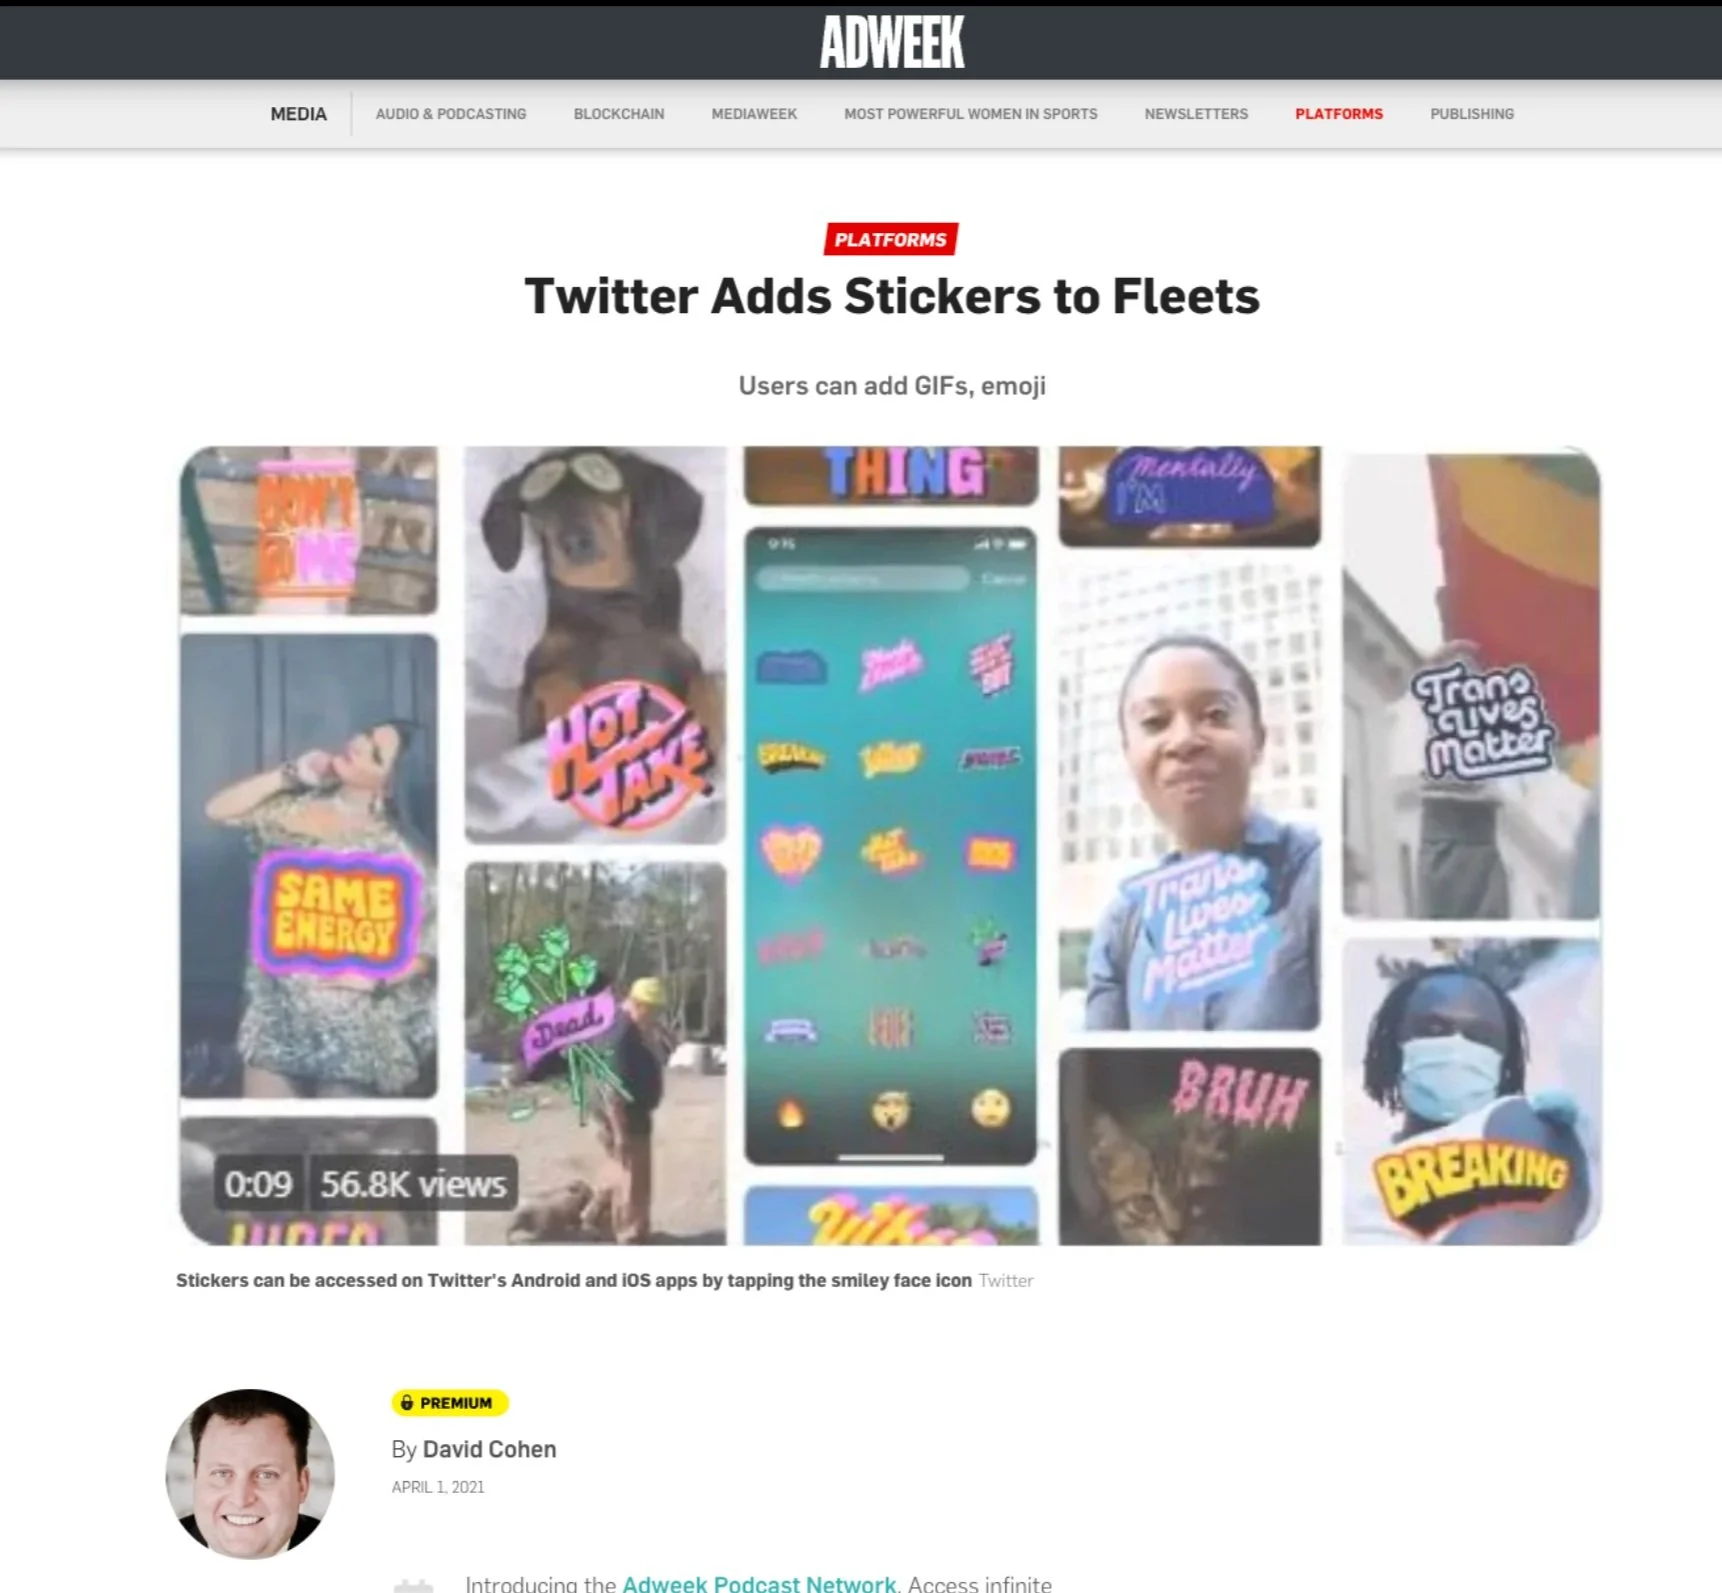Open David Cohen author page link
1722x1593 pixels.
pyautogui.click(x=489, y=1450)
